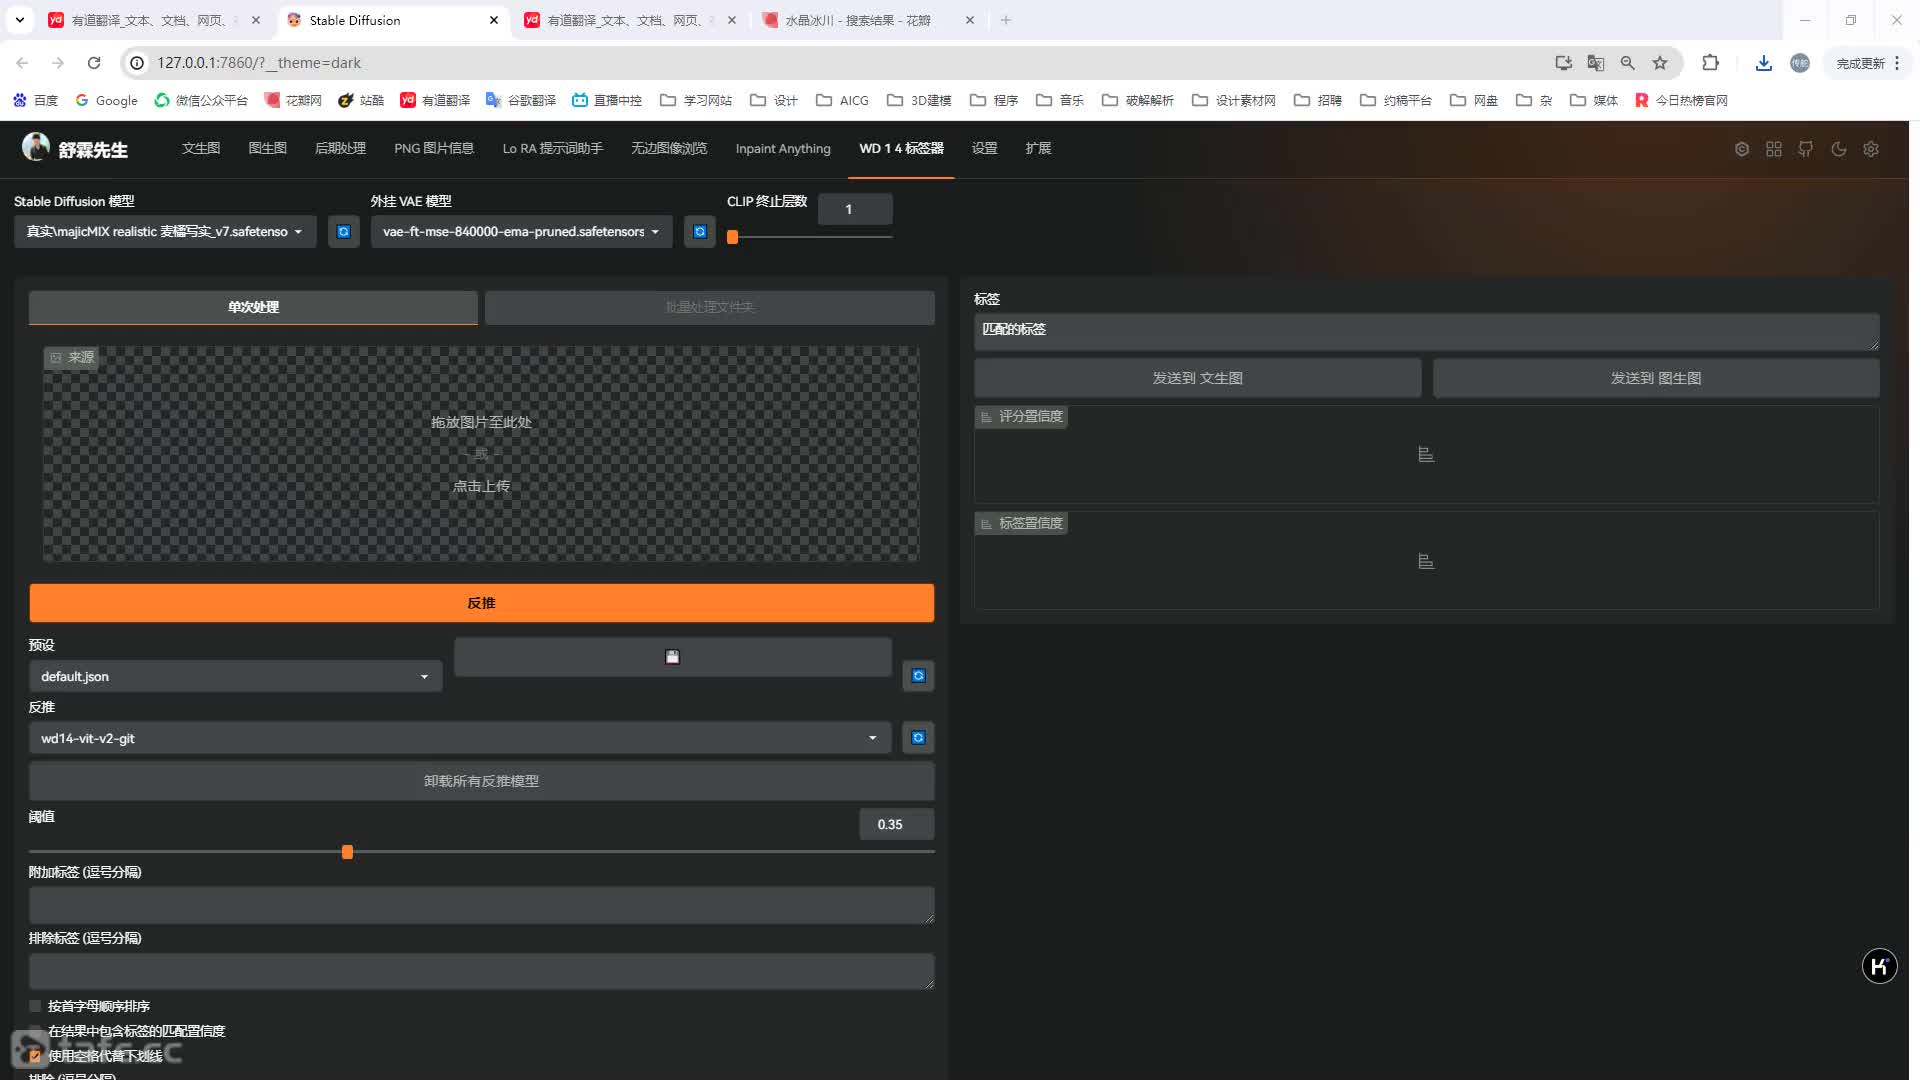Toggle dark mode with the moon icon
The height and width of the screenshot is (1080, 1920).
(x=1838, y=149)
